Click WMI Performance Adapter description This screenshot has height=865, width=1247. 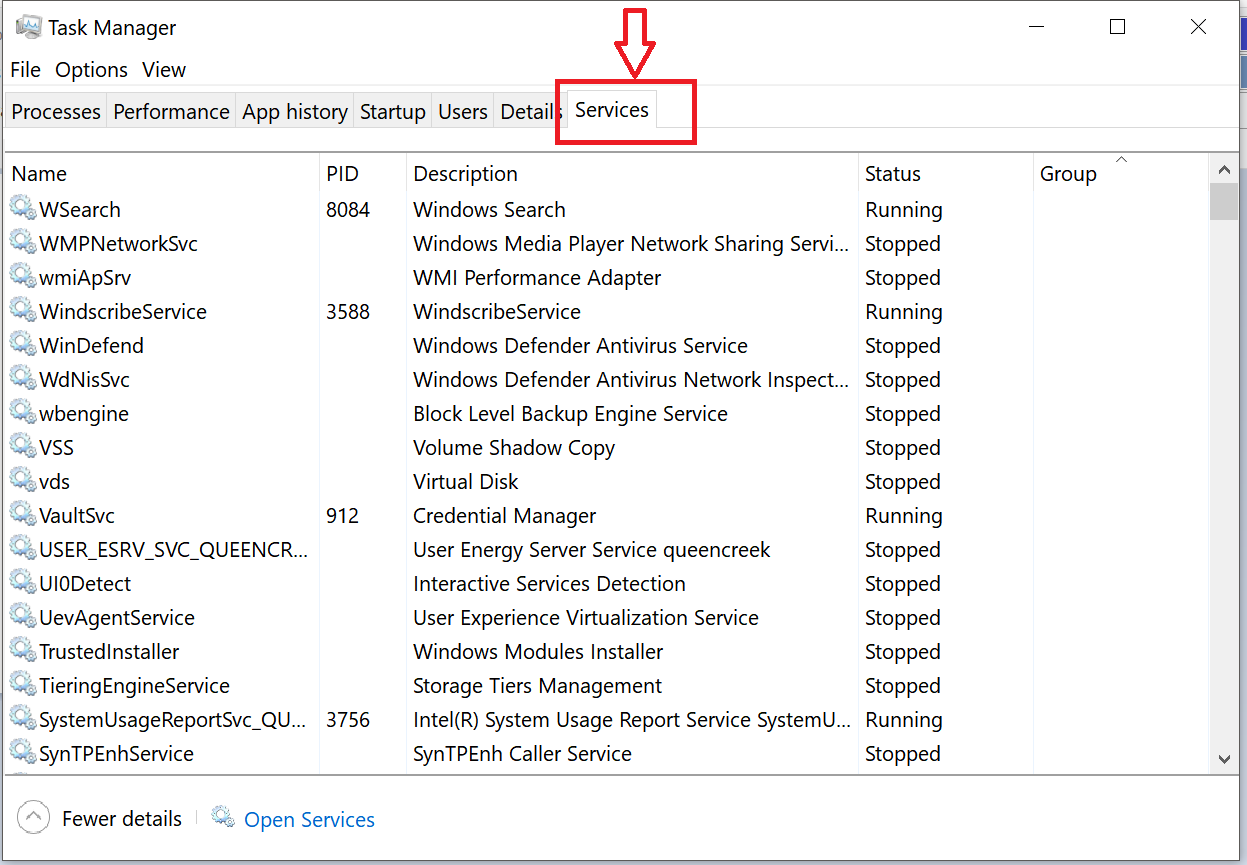(537, 278)
